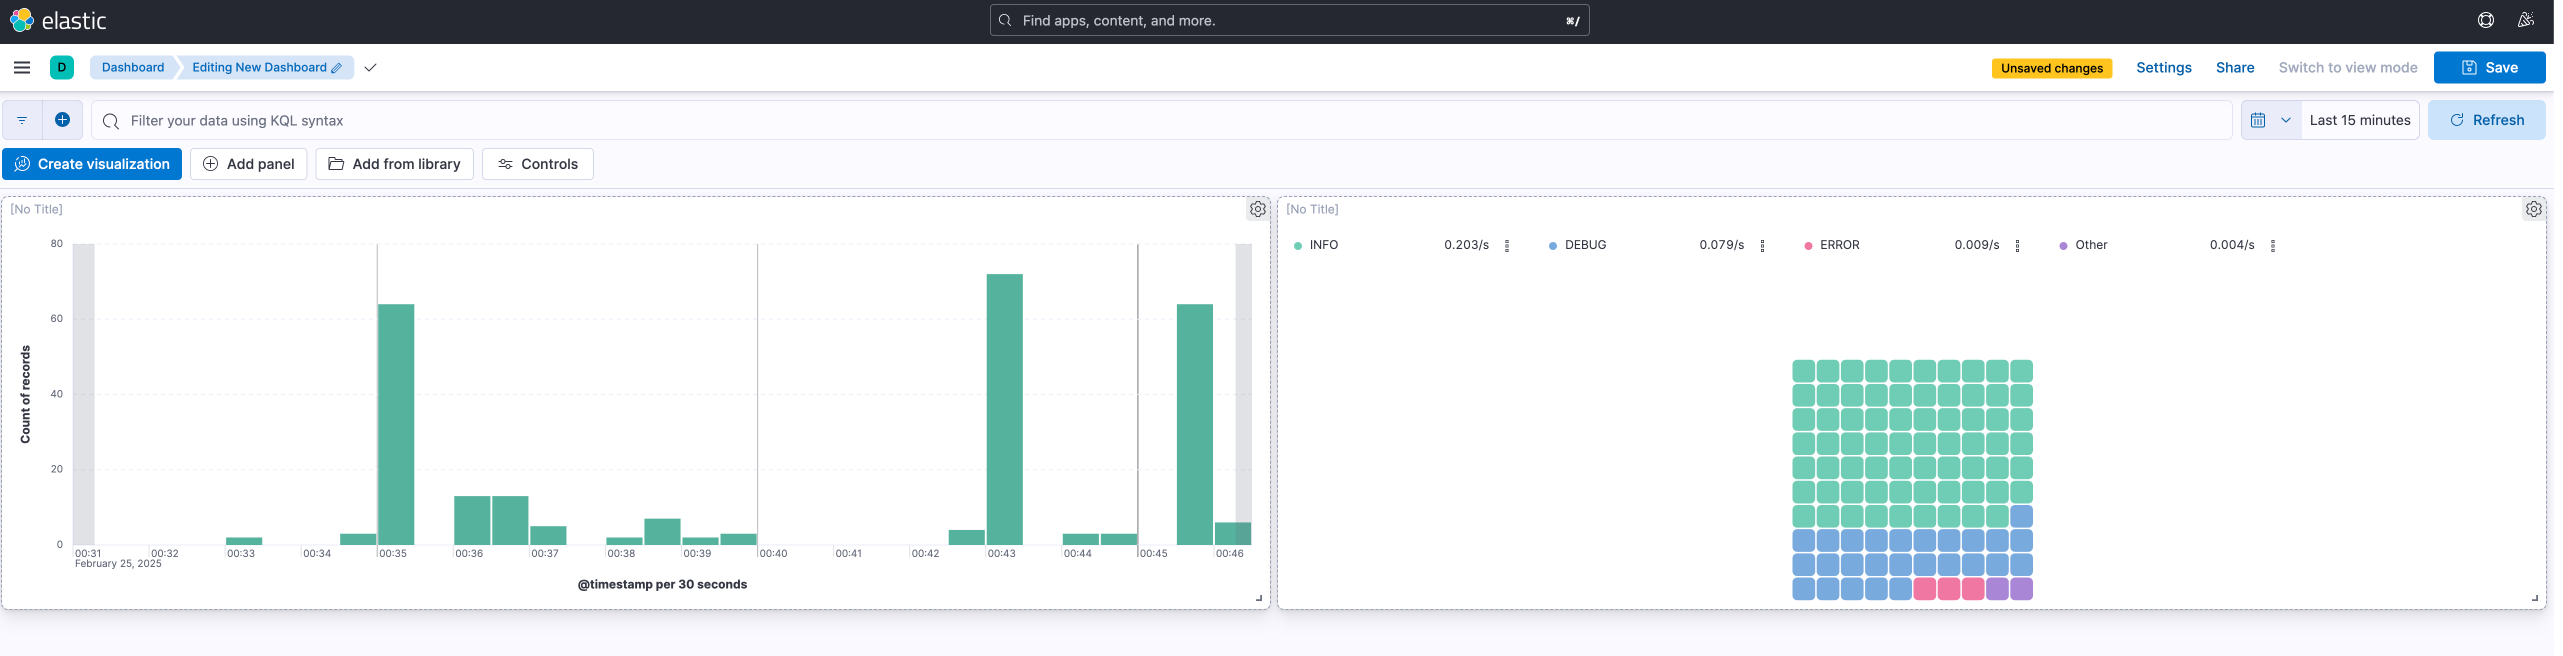
Task: Click the tall bar at 00:45
Action: coord(1195,424)
